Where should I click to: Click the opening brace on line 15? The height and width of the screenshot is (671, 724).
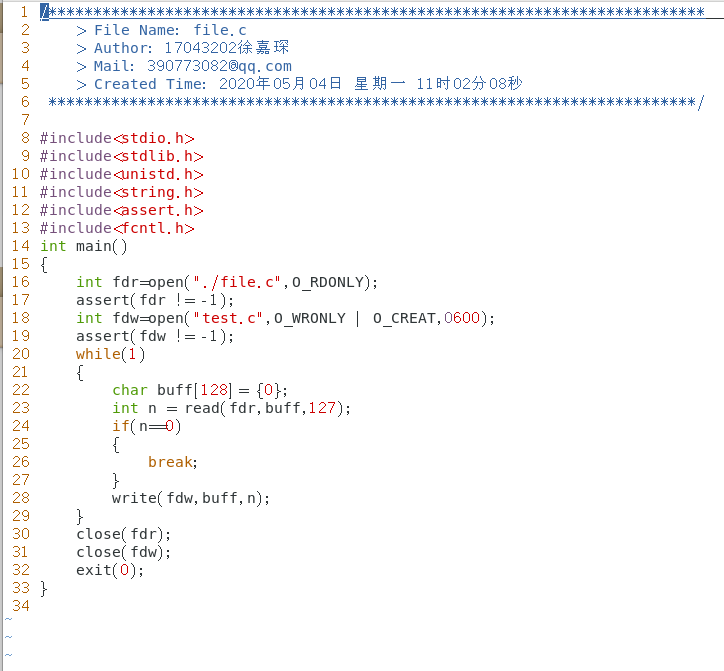coord(44,265)
